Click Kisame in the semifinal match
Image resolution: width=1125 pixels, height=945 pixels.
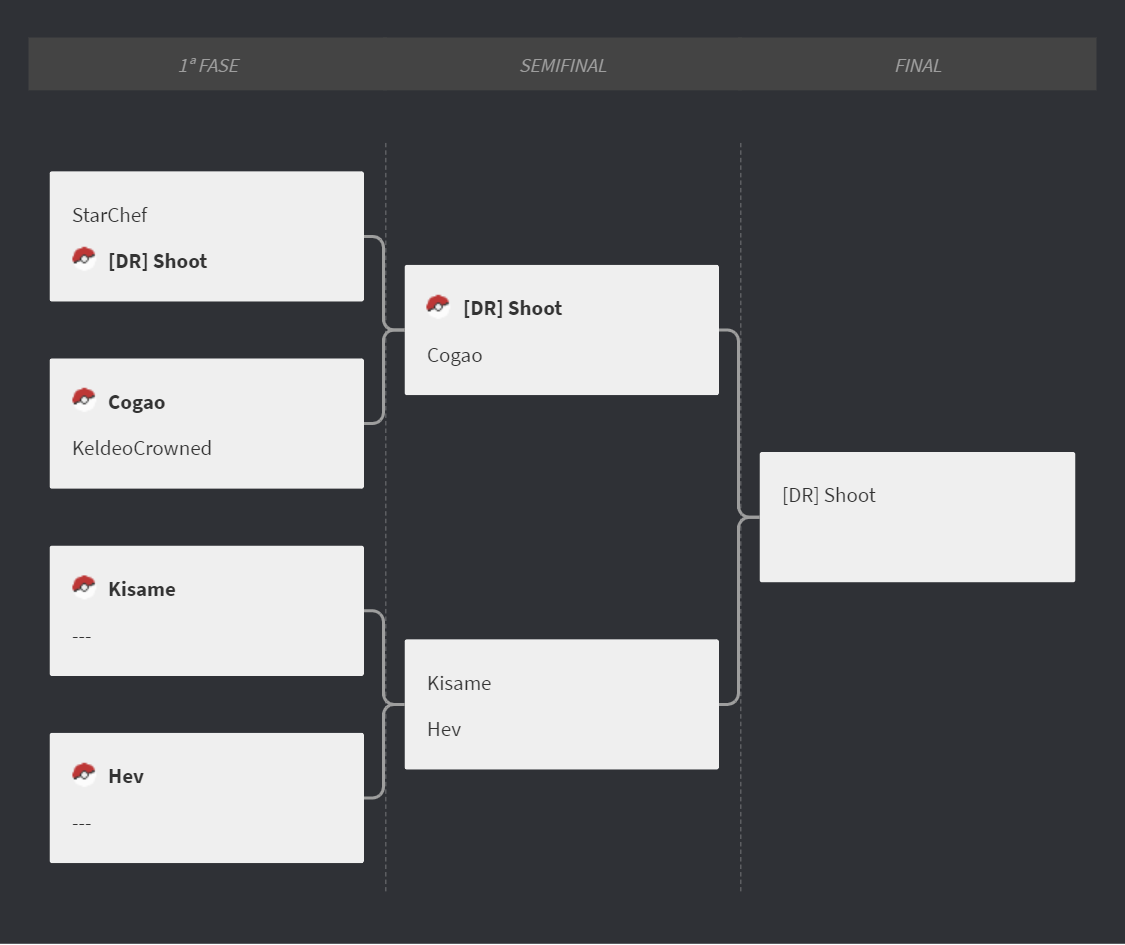coord(459,683)
